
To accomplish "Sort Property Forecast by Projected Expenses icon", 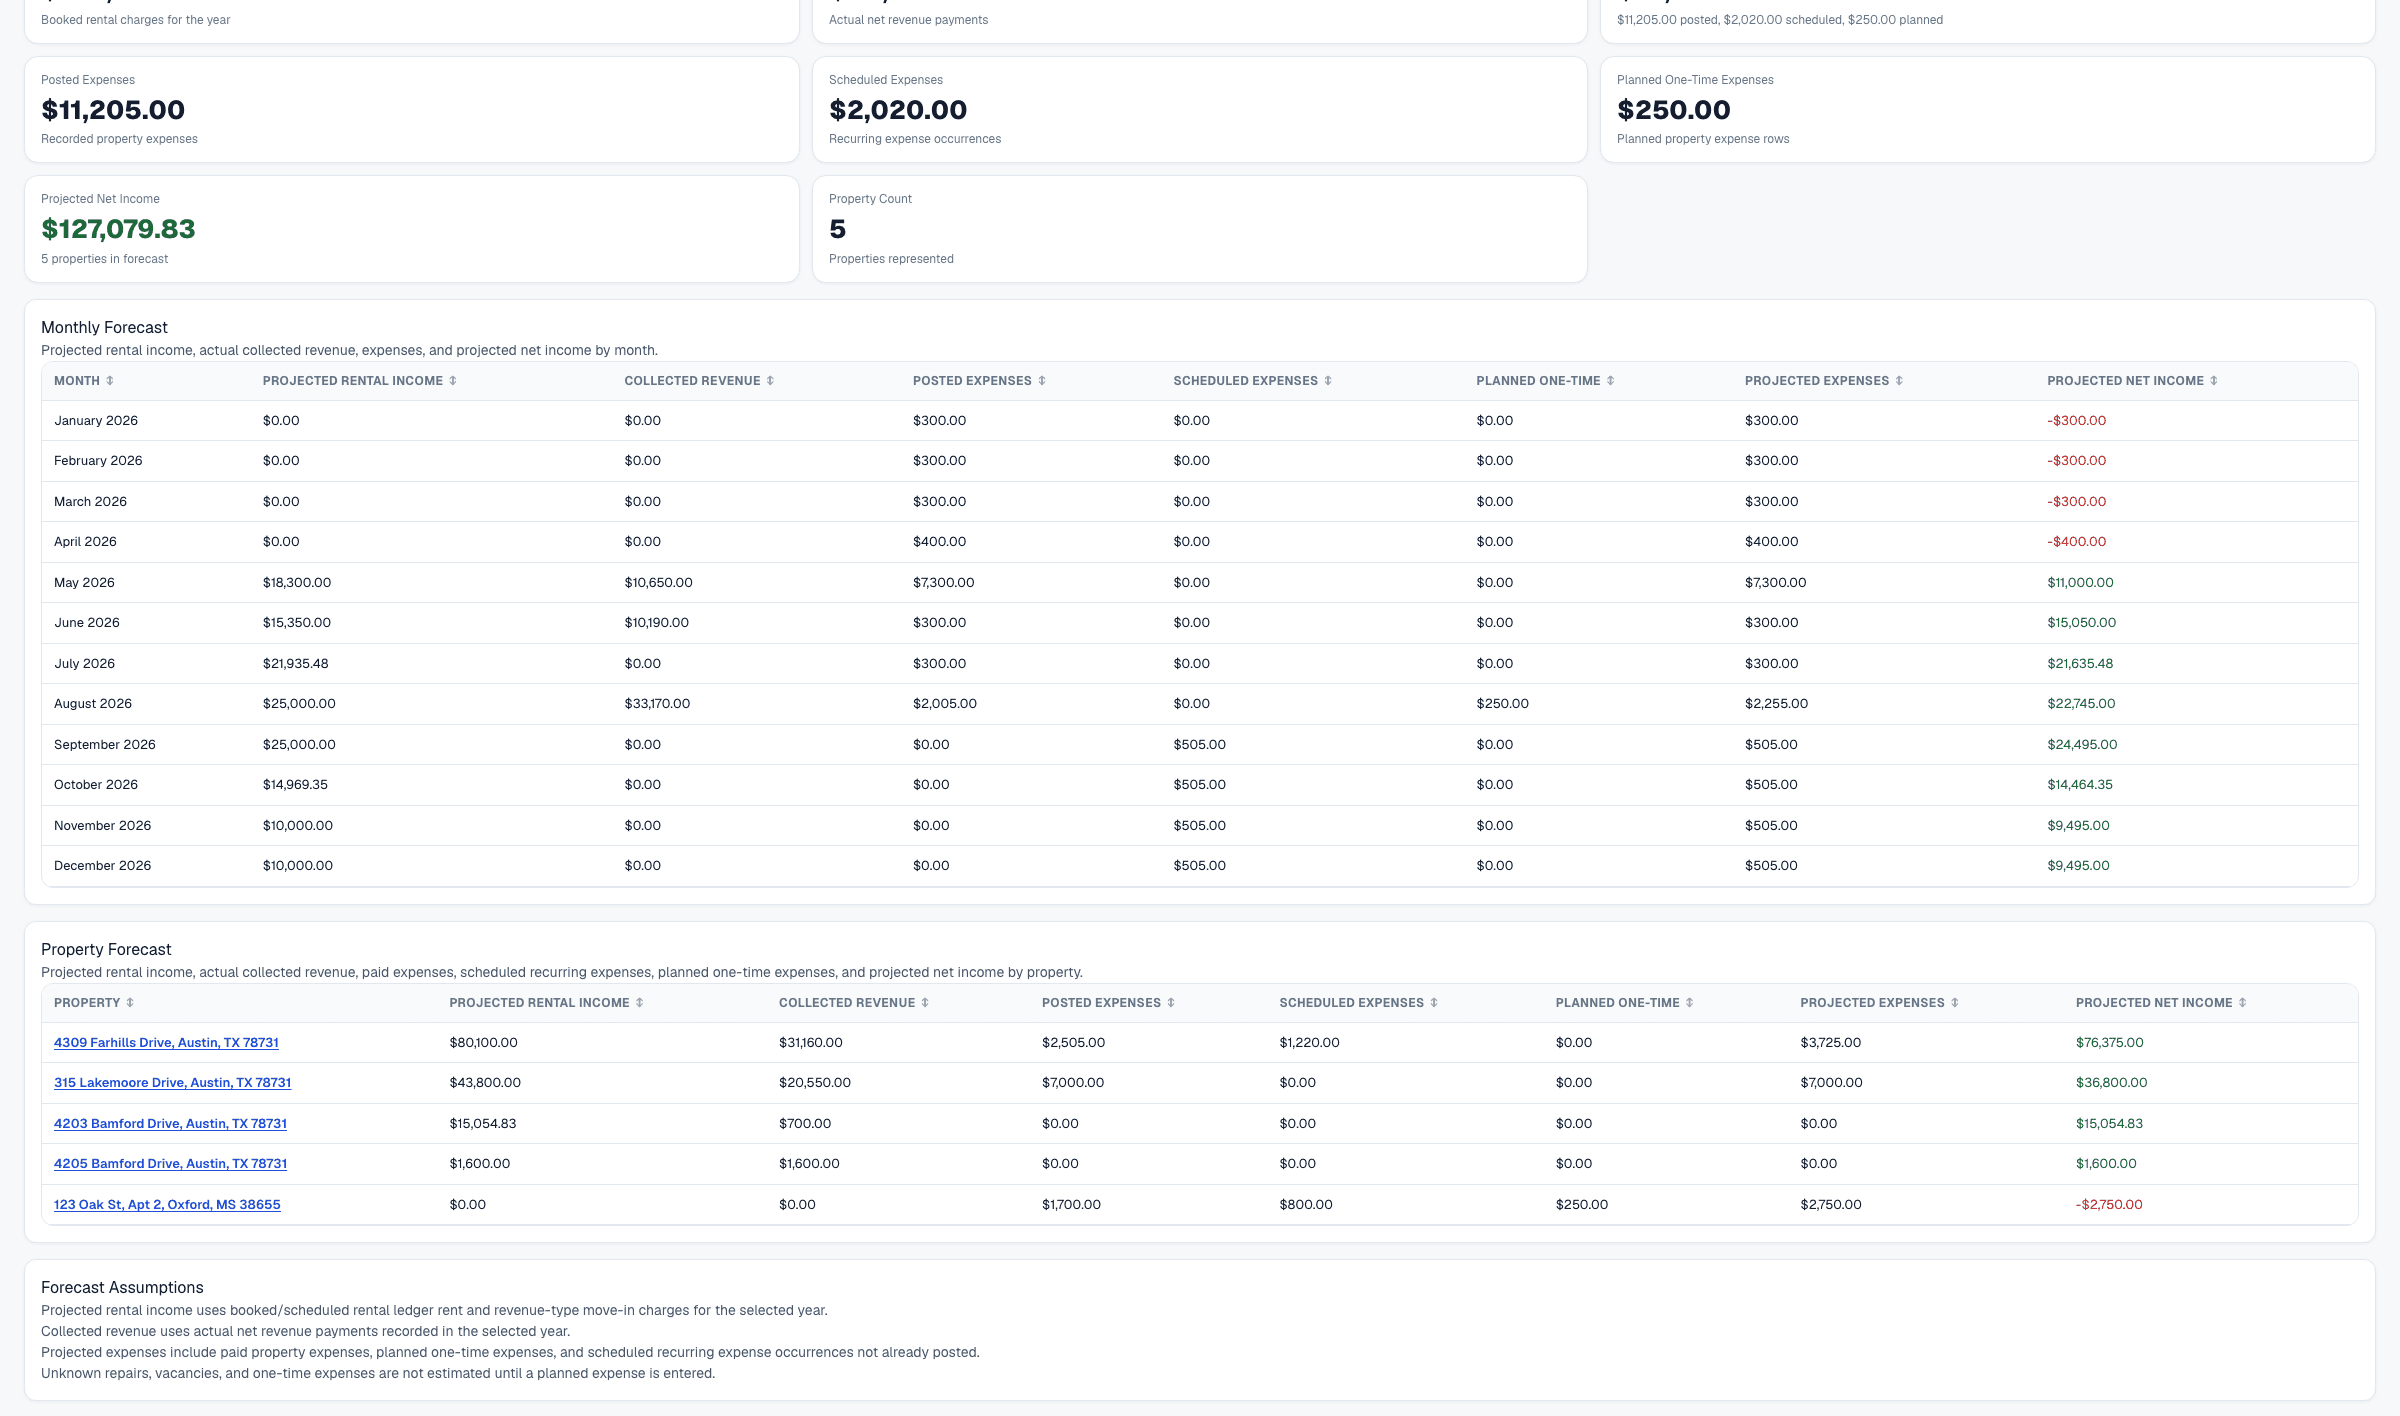I will click(1955, 1003).
